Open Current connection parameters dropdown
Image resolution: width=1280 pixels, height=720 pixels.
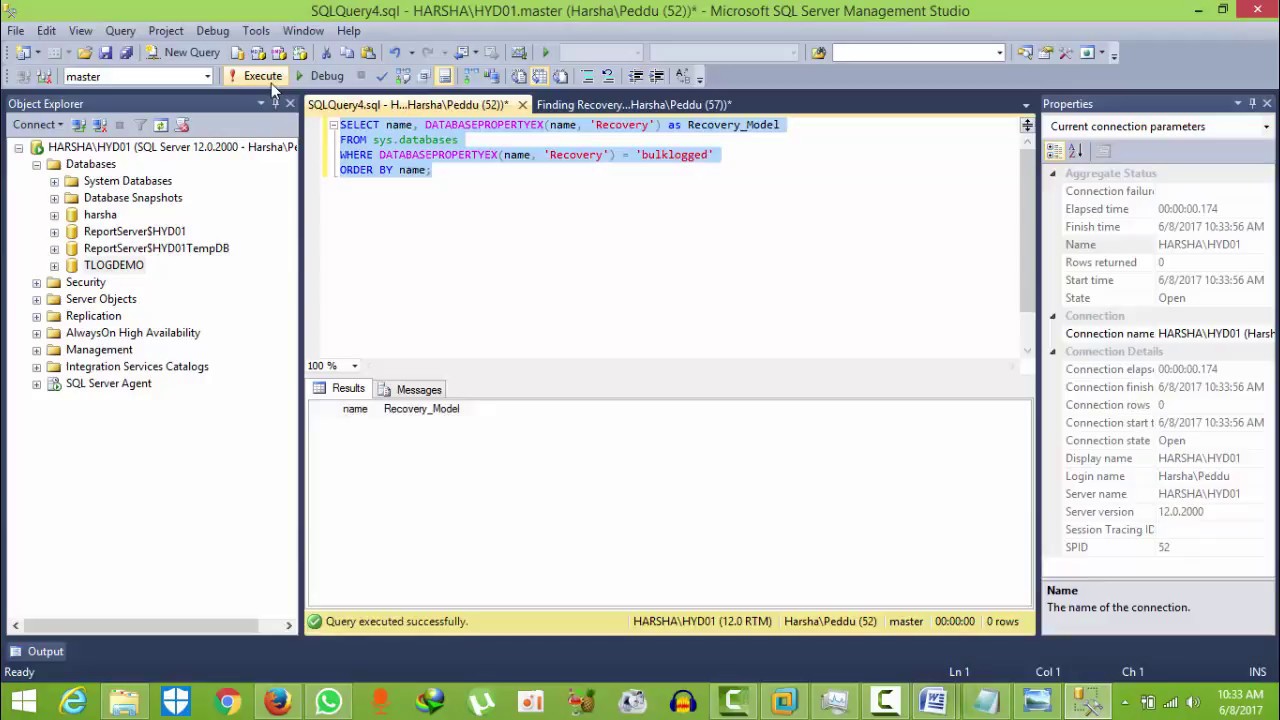tap(1266, 127)
